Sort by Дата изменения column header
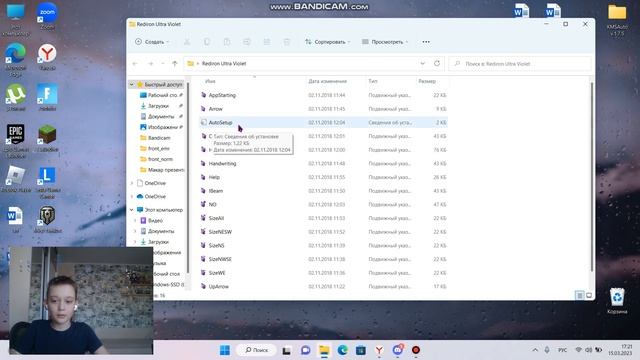Screen dimensions: 640x360 coord(327,81)
